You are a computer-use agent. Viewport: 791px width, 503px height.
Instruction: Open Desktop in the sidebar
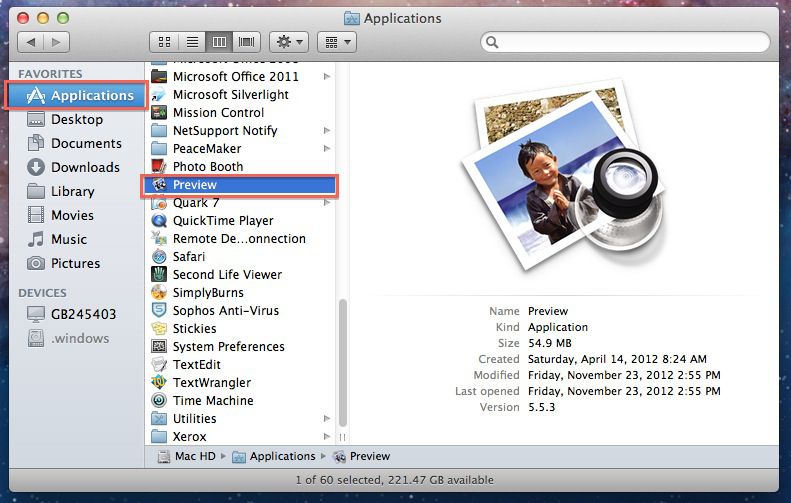coord(77,120)
